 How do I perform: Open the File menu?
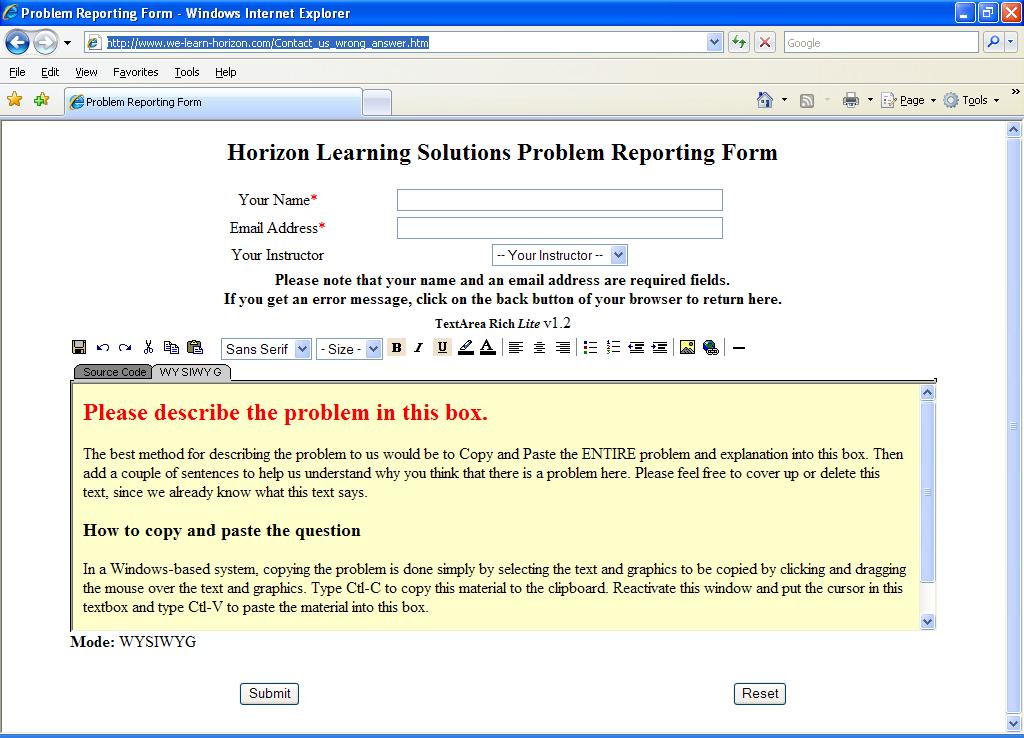(x=18, y=72)
